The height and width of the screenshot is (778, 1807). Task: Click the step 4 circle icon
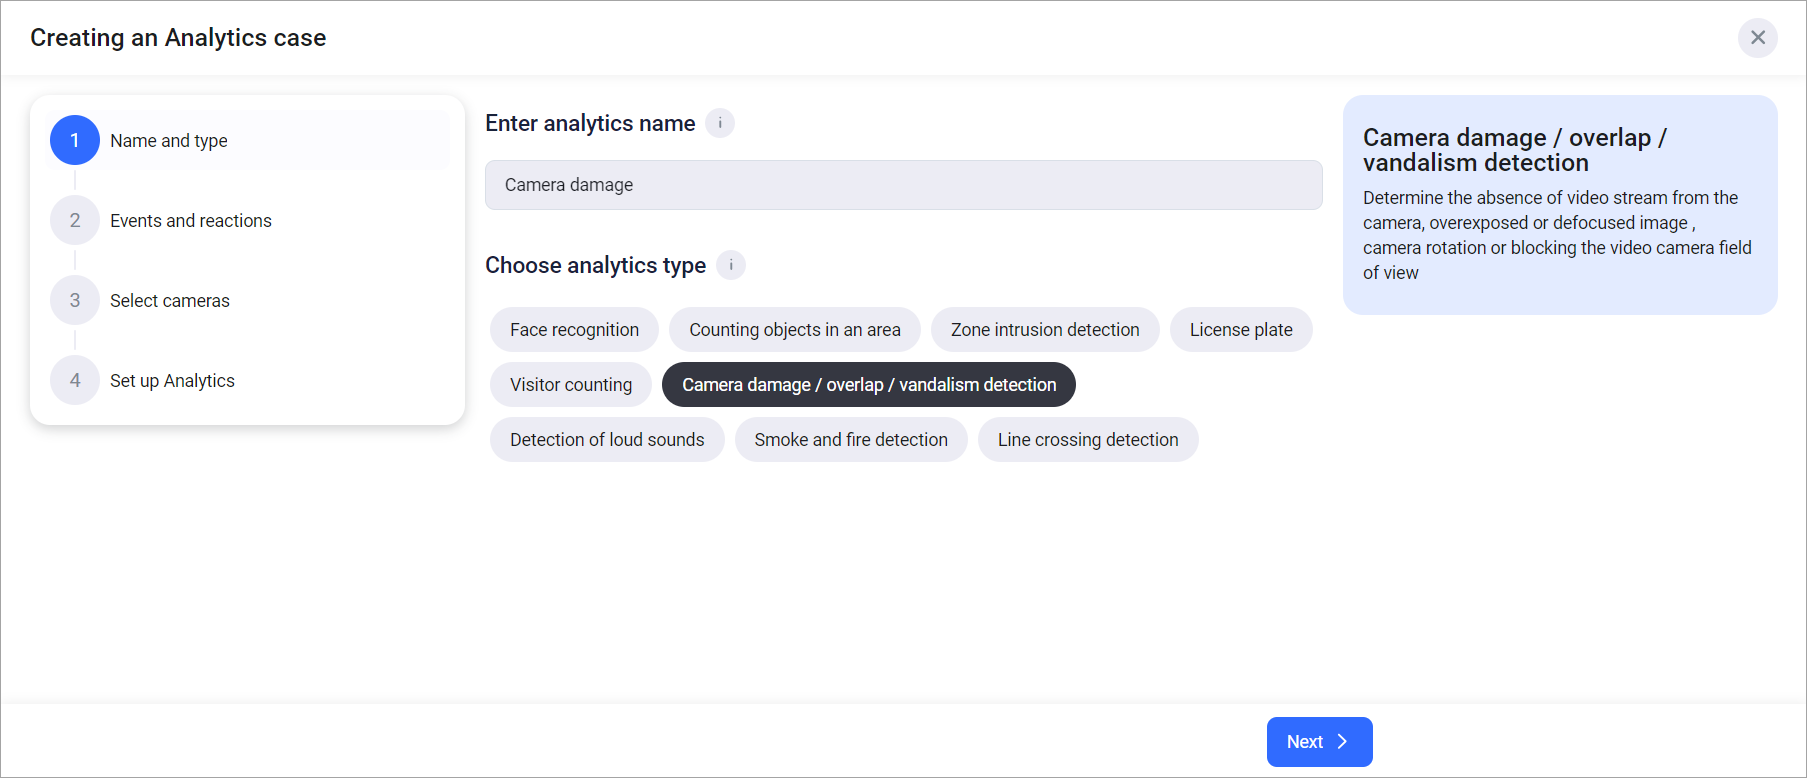coord(75,380)
